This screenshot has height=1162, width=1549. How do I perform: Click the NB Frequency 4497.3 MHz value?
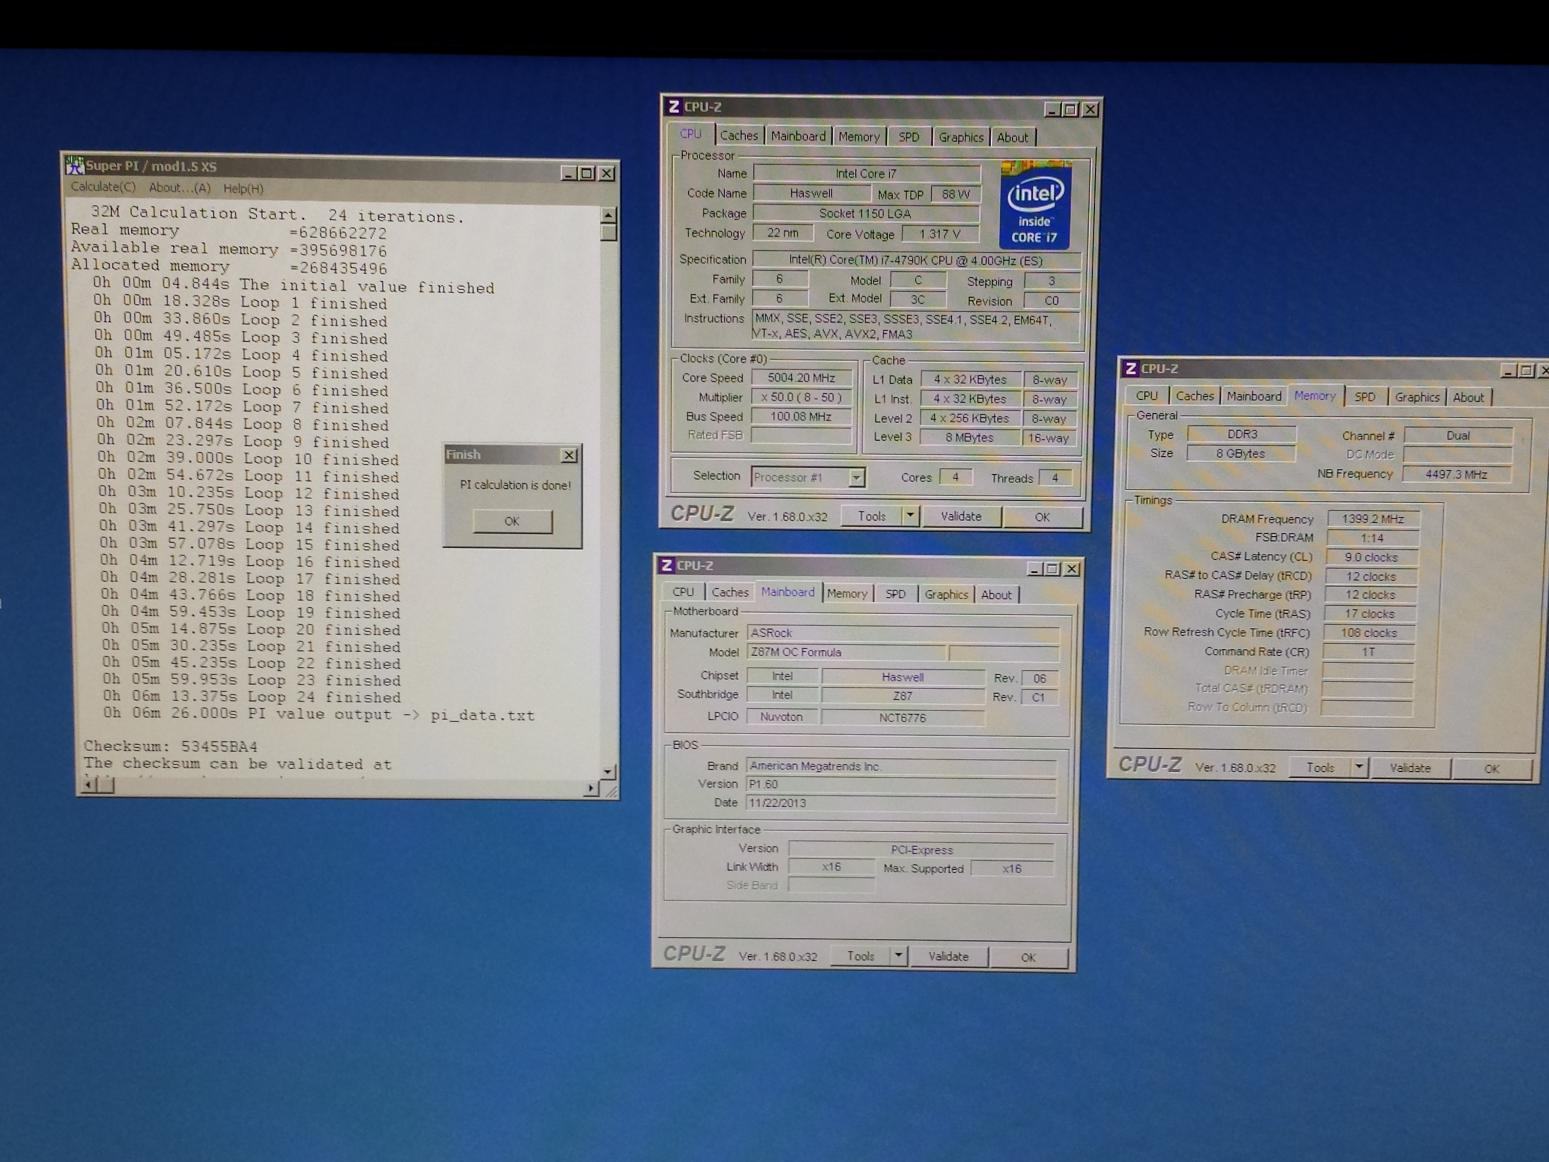click(x=1456, y=475)
